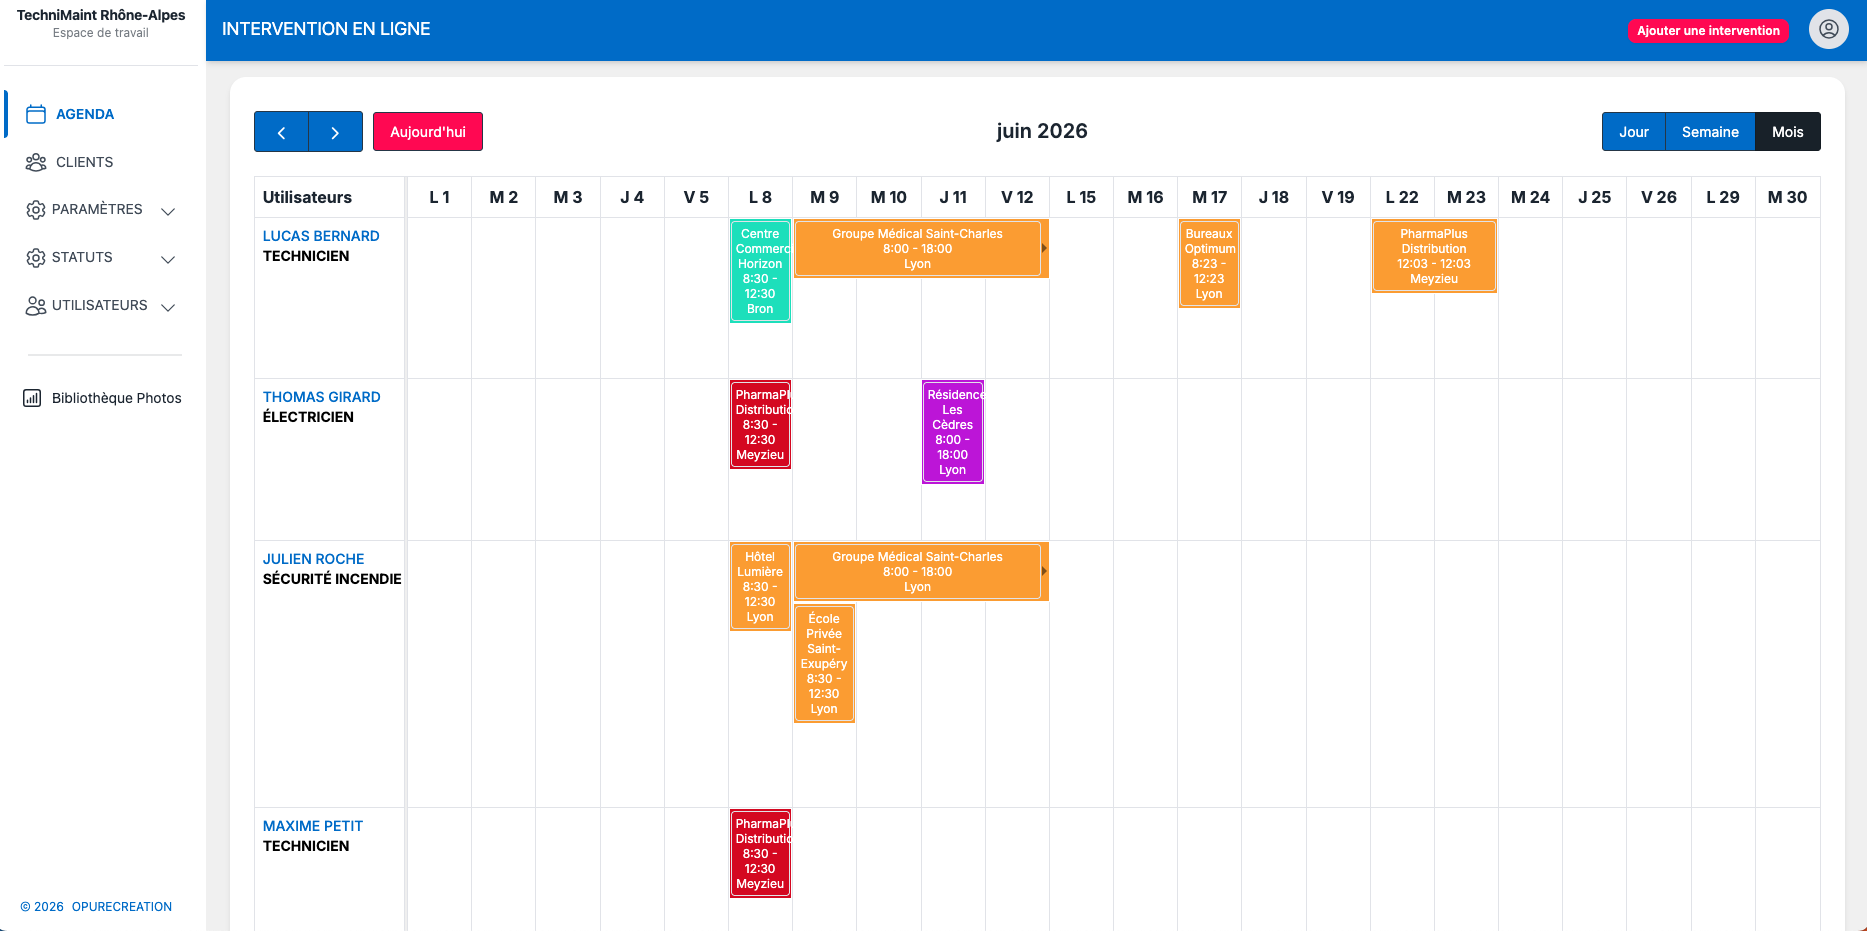1867x931 pixels.
Task: Click the INTERVENTION EN LIGNE header title
Action: [326, 29]
